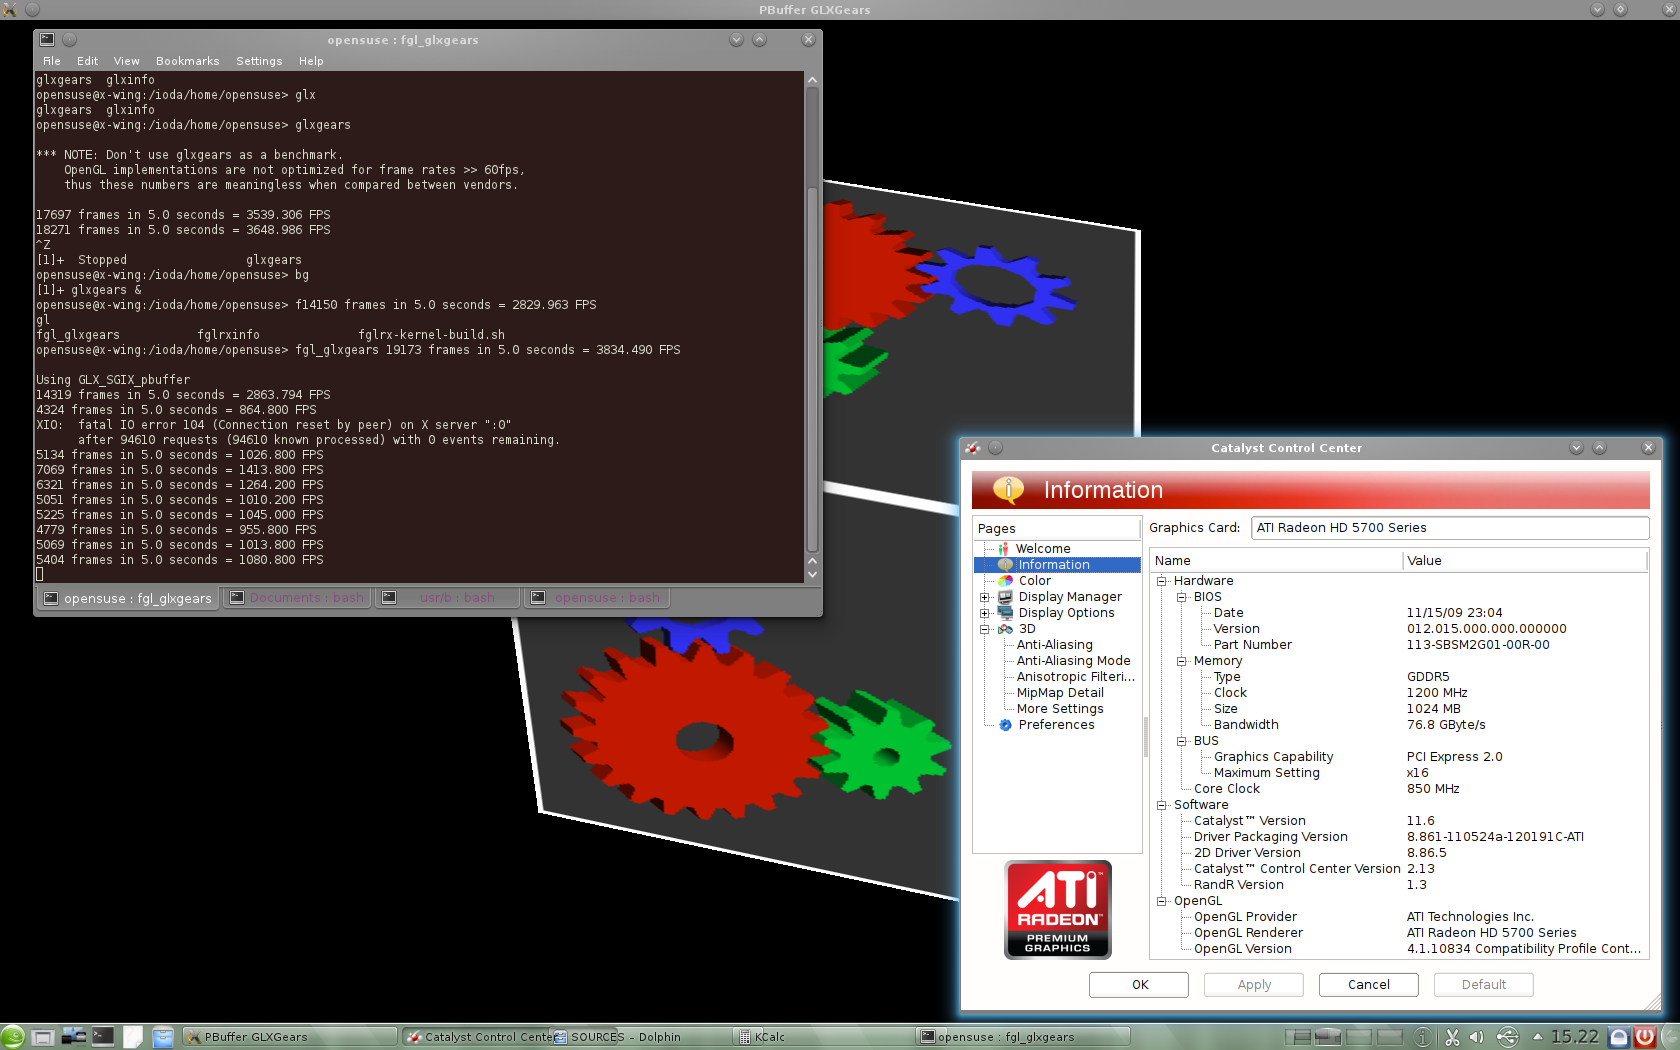Expand Display Manager in Pages tree
This screenshot has height=1050, width=1680.
click(985, 597)
